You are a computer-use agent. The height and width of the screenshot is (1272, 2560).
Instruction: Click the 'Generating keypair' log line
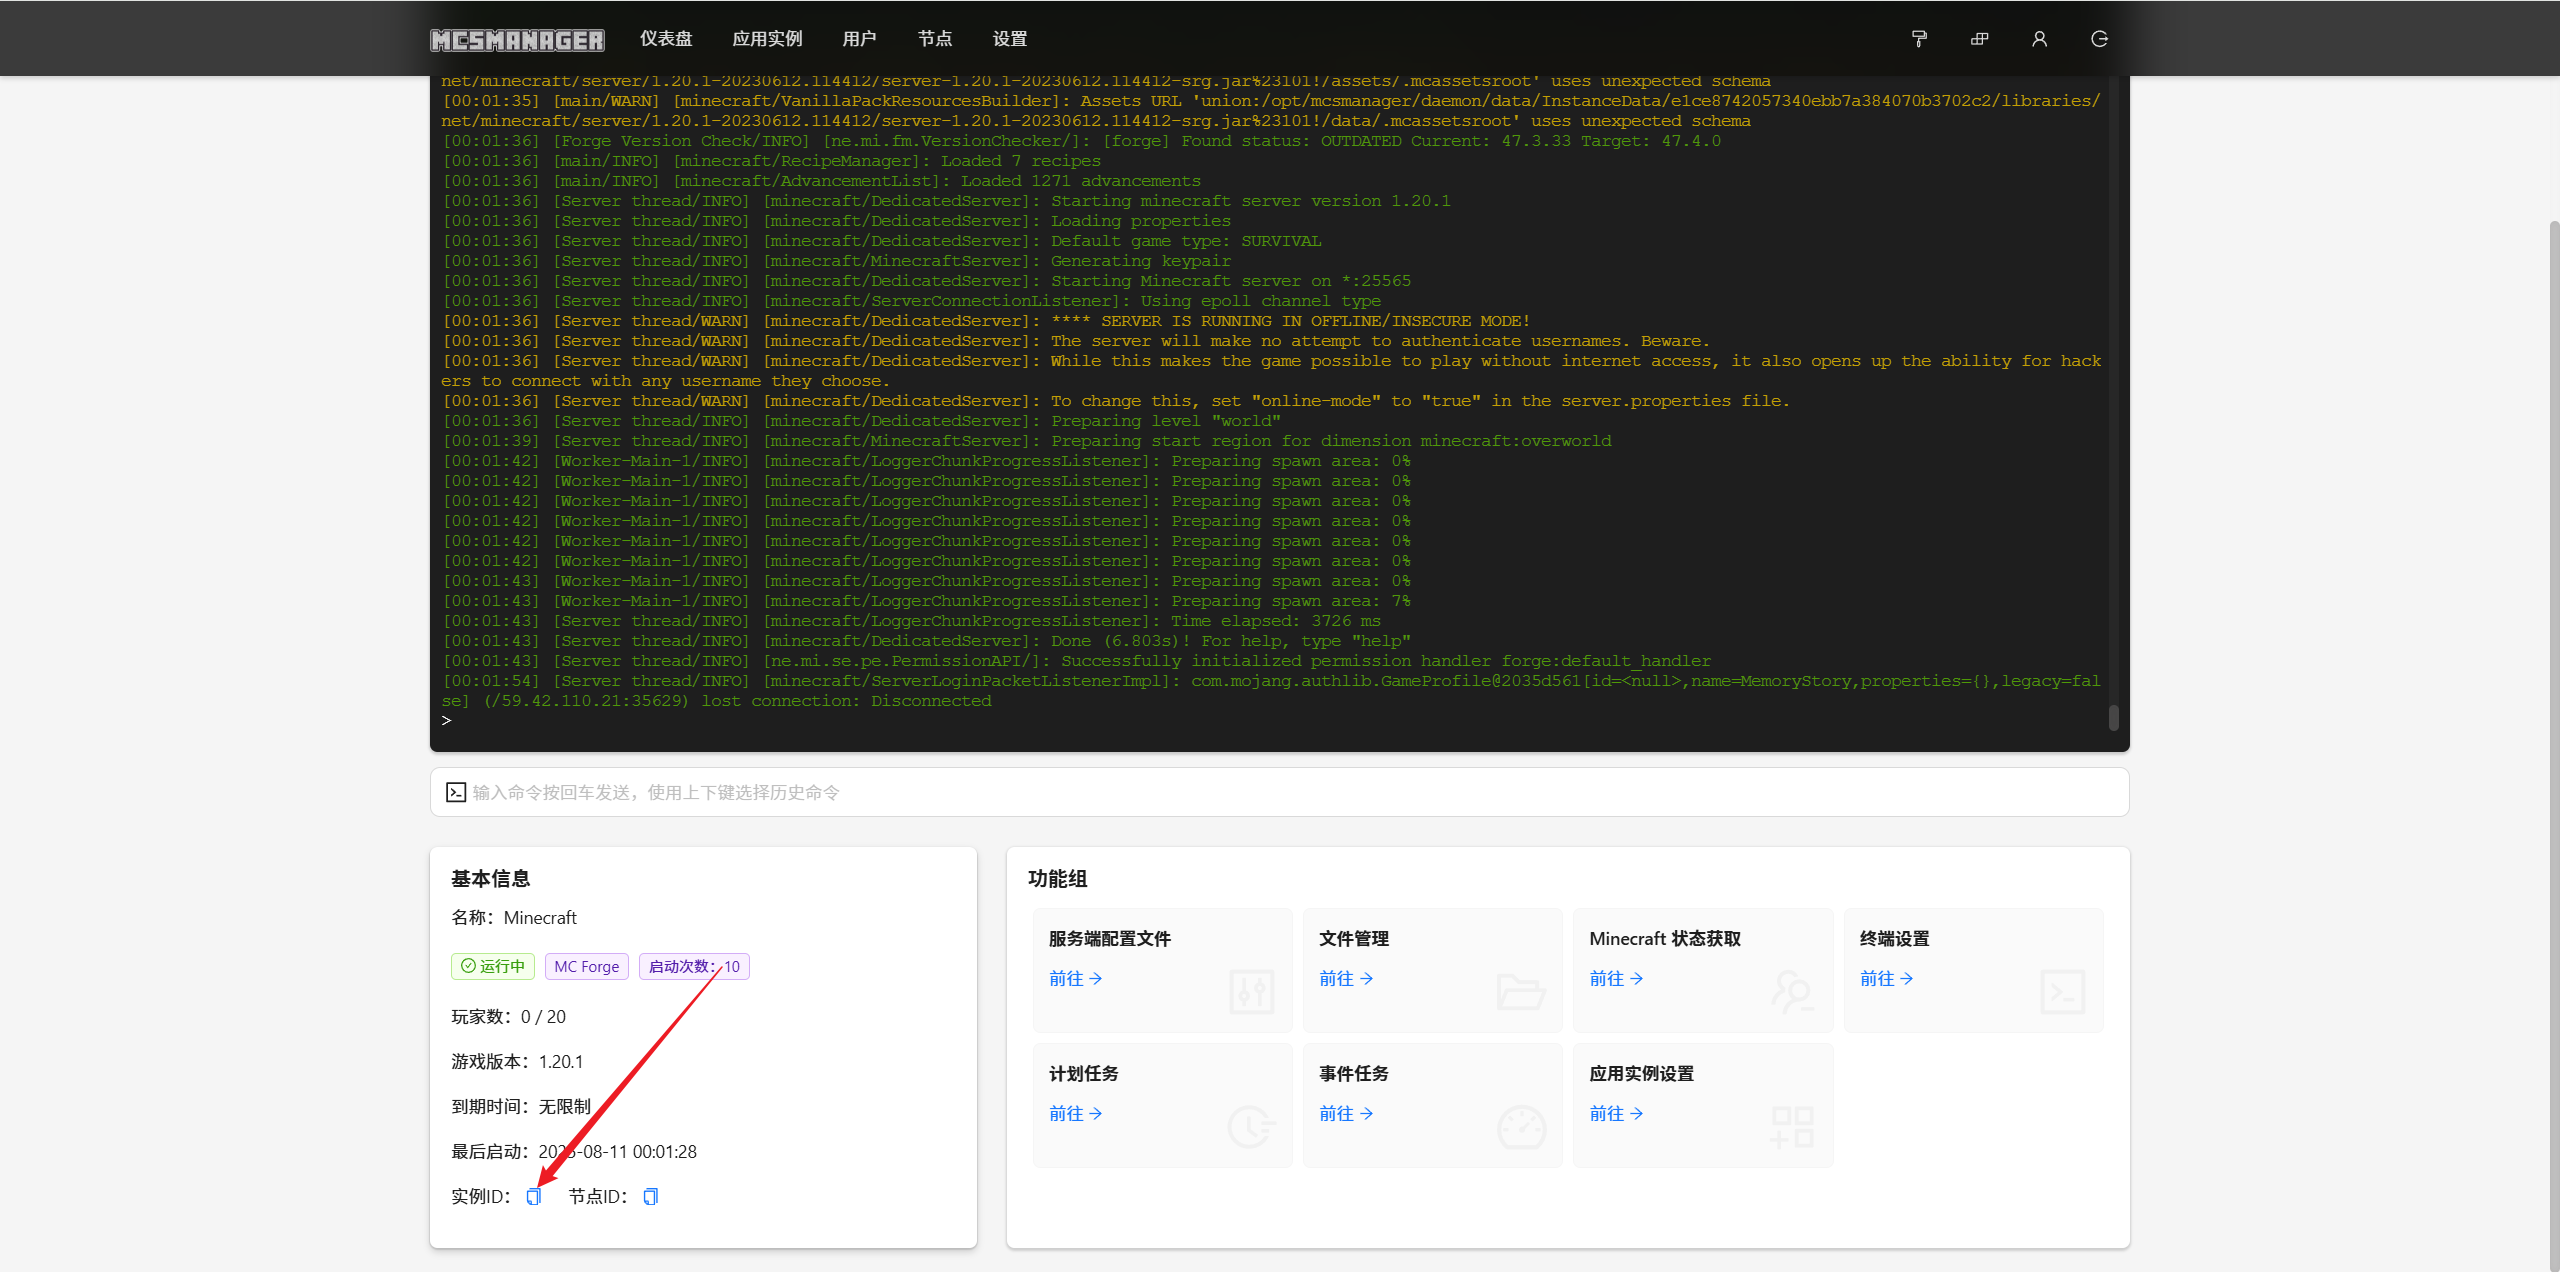tap(836, 261)
